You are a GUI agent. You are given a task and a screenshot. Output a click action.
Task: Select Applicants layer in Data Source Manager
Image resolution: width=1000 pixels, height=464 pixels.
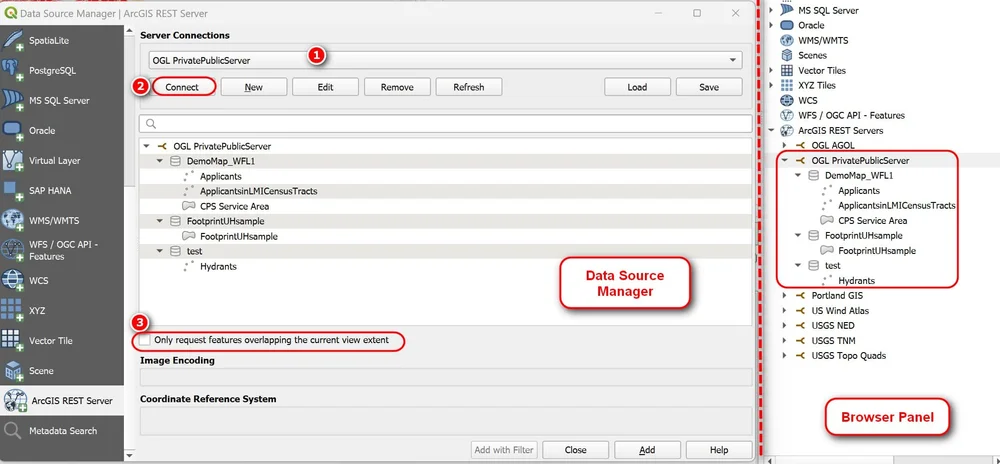pyautogui.click(x=221, y=176)
